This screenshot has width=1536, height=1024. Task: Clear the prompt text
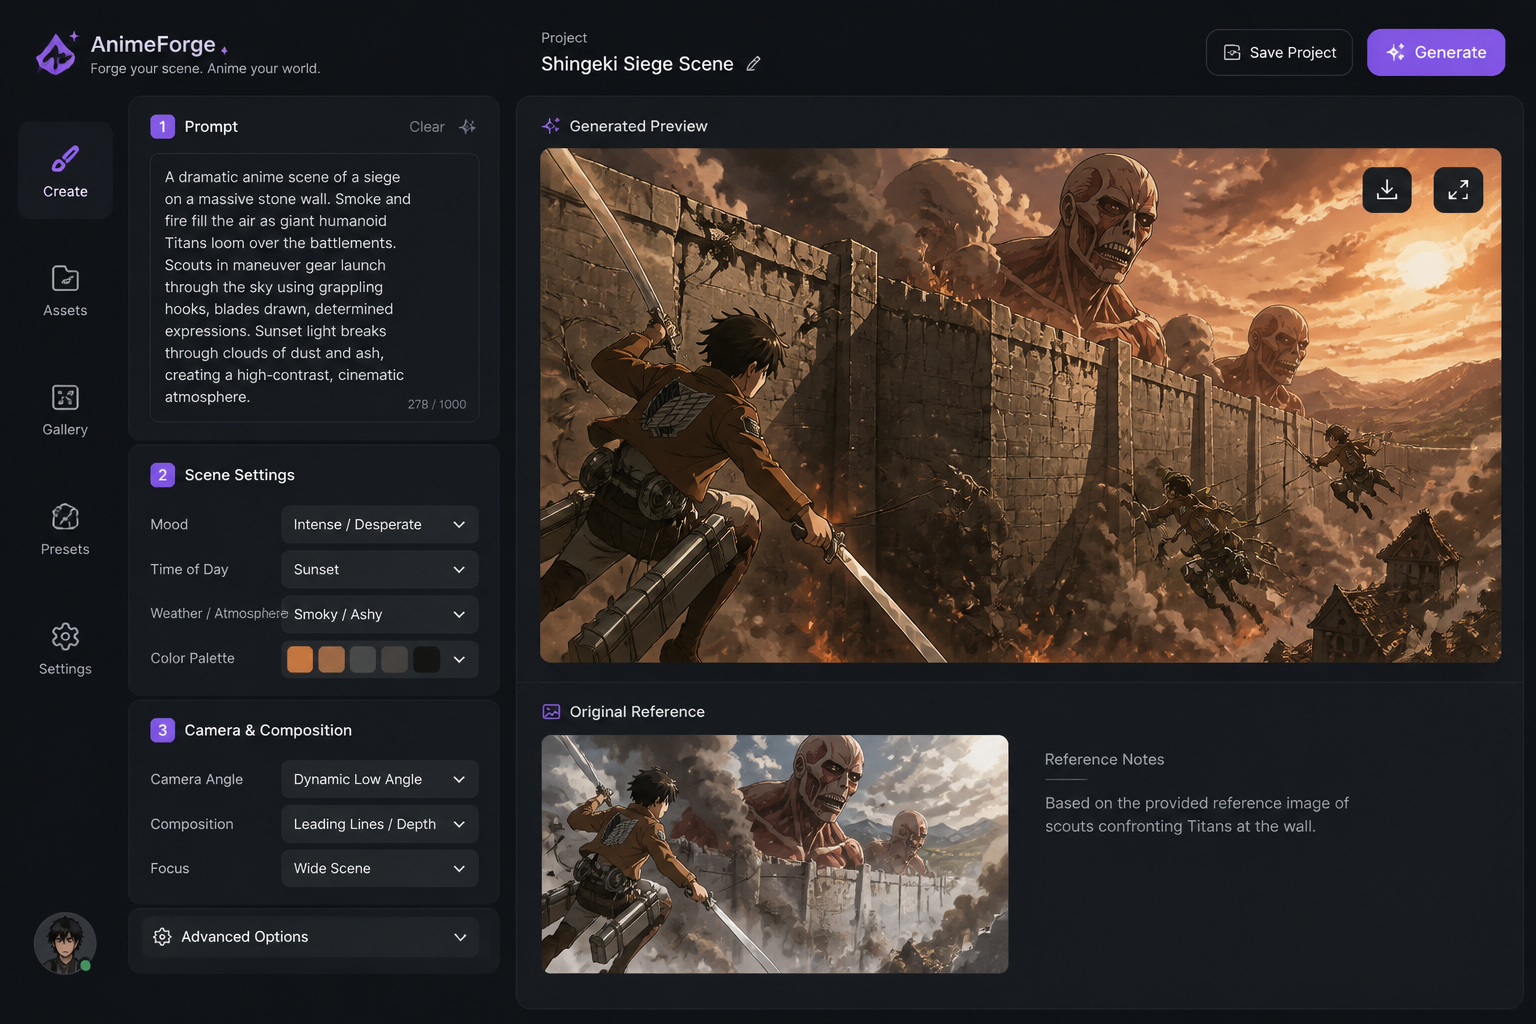tap(427, 127)
